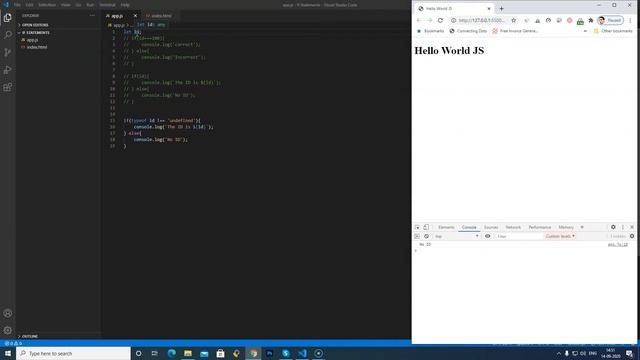Open the Help menu in VS Code
The width and height of the screenshot is (640, 360).
(x=125, y=5)
